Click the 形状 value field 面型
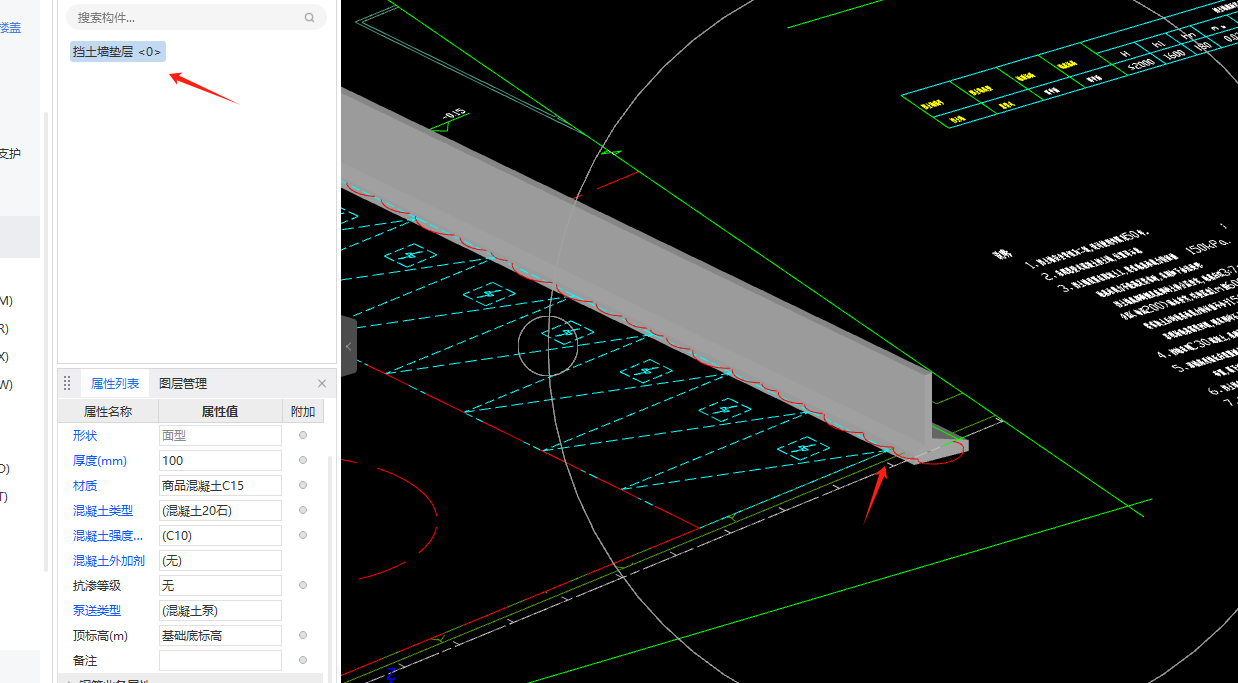The width and height of the screenshot is (1238, 683). 220,436
